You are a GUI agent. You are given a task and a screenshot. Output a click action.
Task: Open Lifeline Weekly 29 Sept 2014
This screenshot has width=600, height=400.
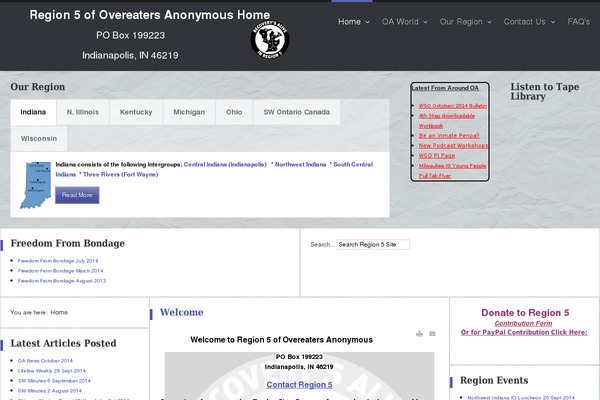tap(52, 371)
